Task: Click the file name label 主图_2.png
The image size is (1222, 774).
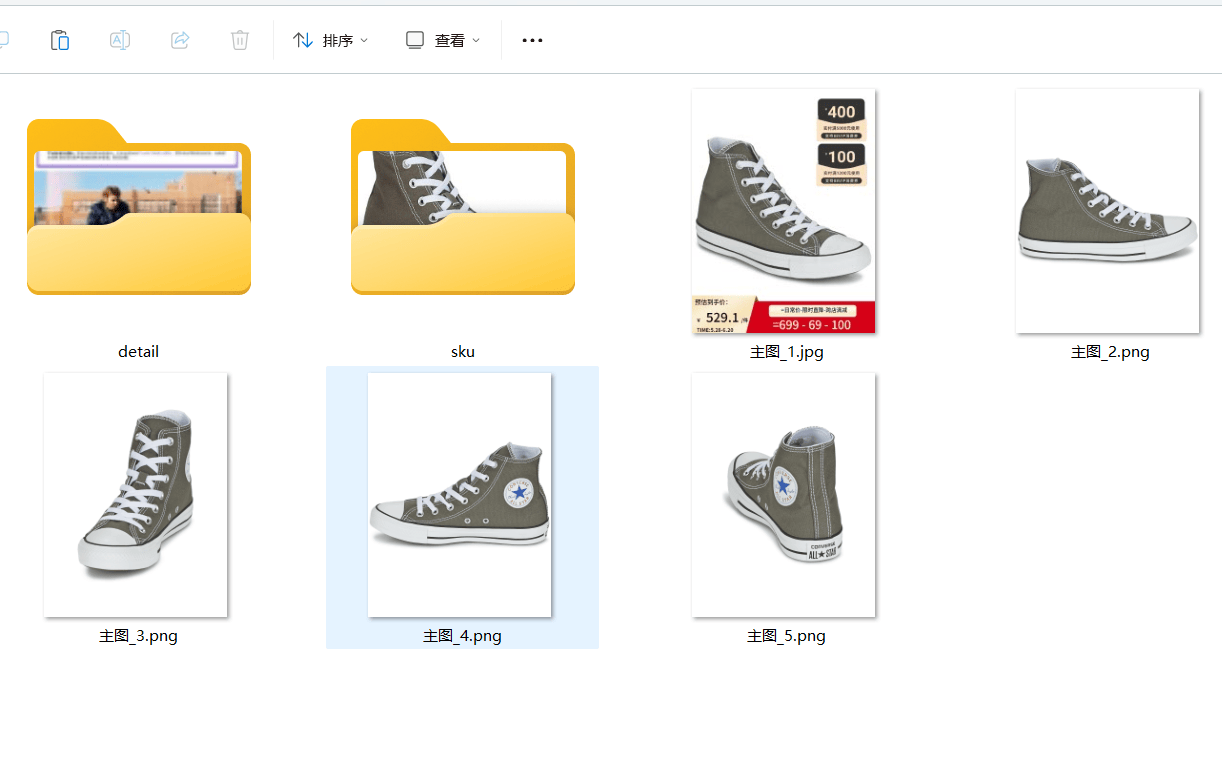Action: tap(1110, 352)
